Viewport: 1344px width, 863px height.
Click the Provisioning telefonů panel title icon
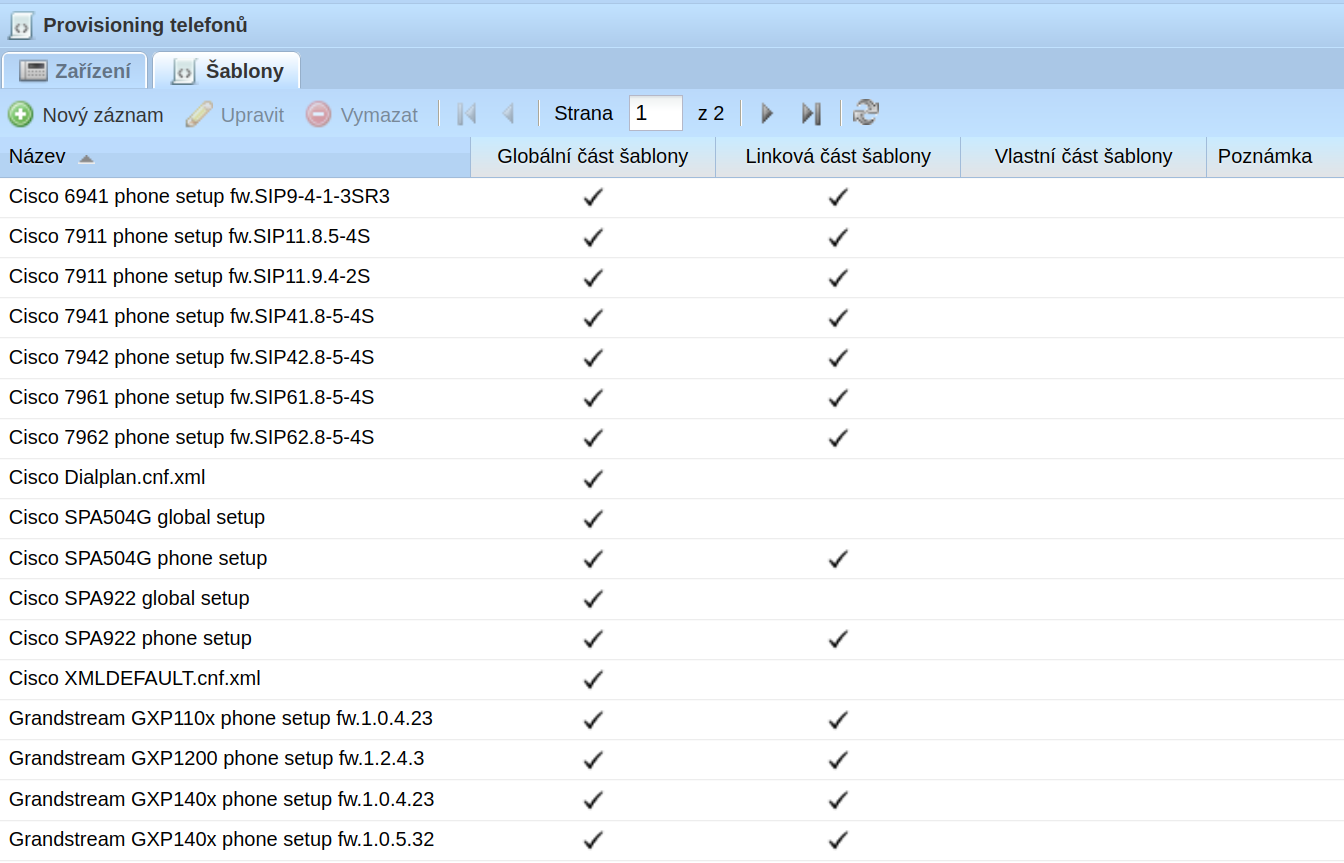tap(21, 25)
